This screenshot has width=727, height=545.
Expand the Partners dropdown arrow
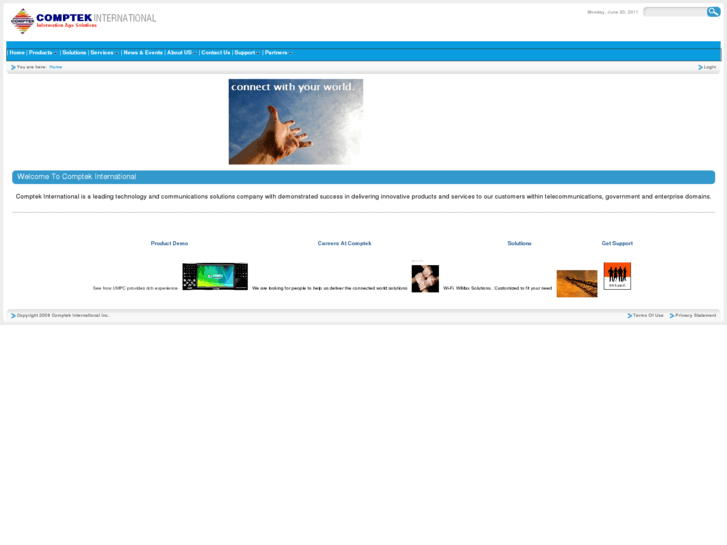(x=291, y=53)
